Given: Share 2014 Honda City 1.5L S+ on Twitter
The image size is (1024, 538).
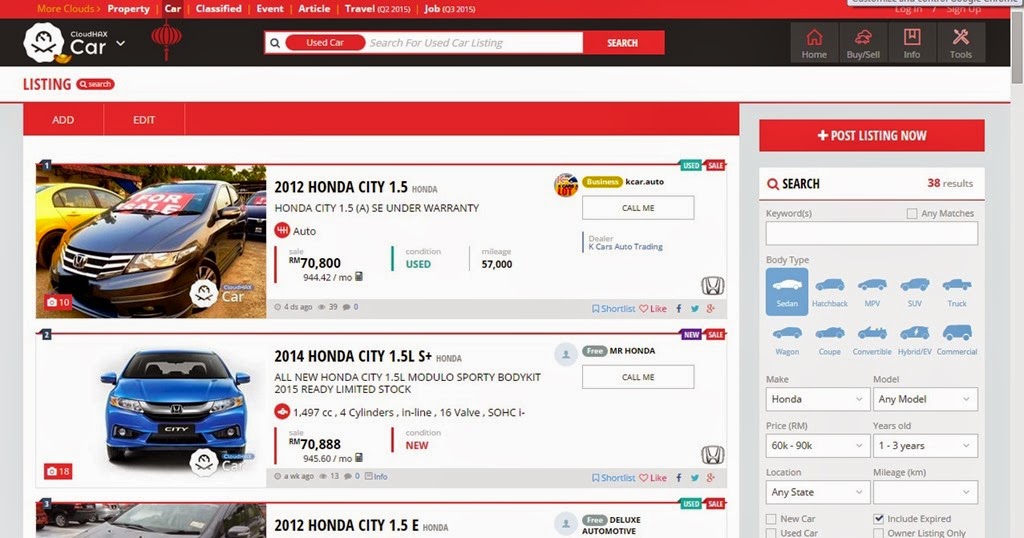Looking at the screenshot, I should pyautogui.click(x=695, y=478).
